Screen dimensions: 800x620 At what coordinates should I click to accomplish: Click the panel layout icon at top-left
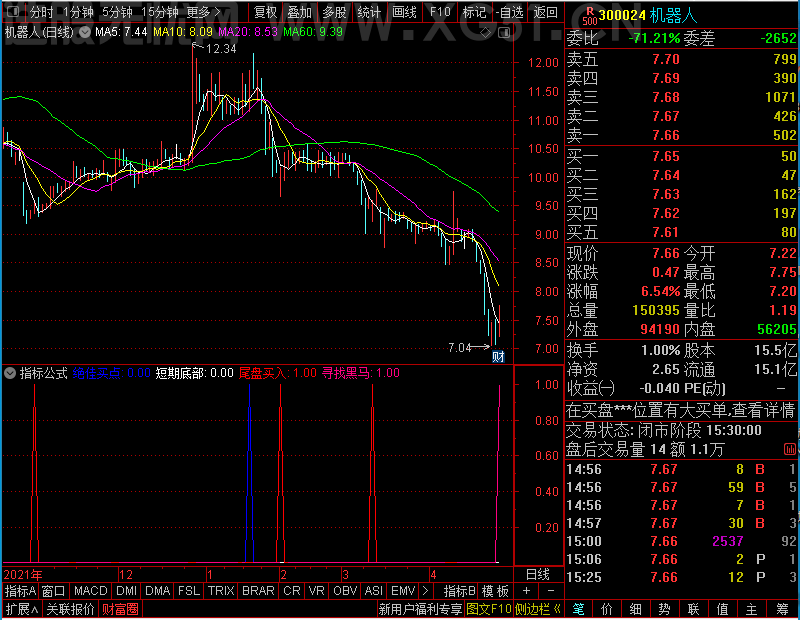click(13, 12)
